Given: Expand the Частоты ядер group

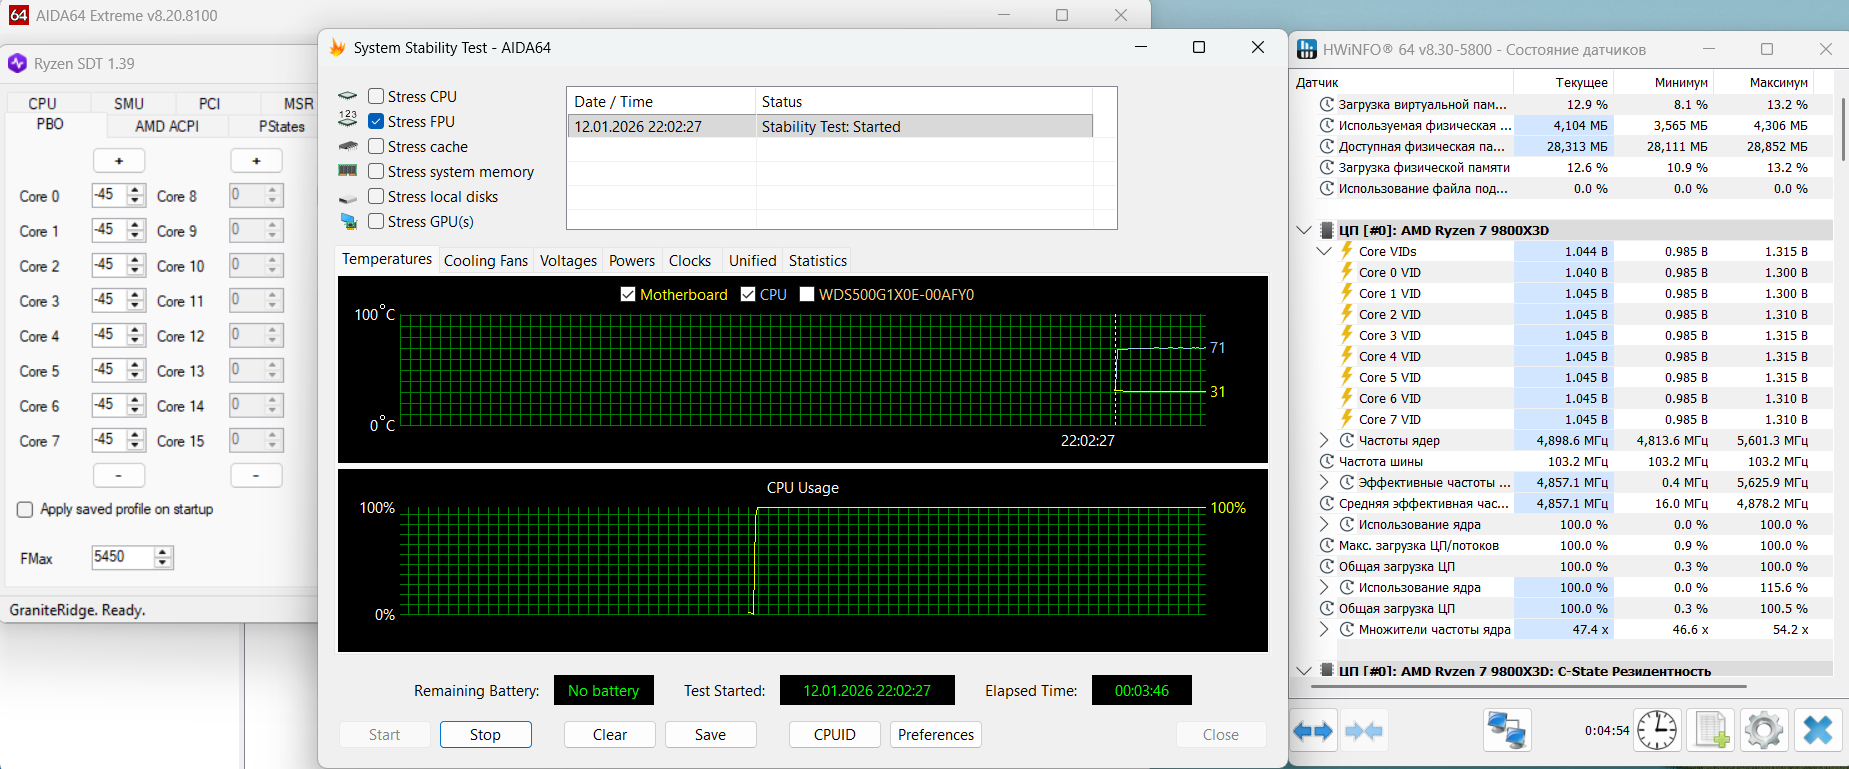Looking at the screenshot, I should click(x=1324, y=440).
